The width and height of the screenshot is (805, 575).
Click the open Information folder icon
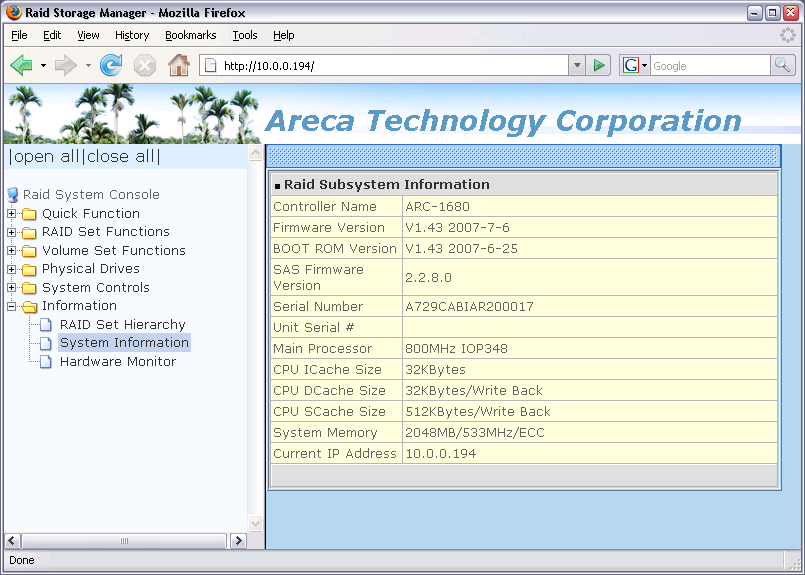pyautogui.click(x=30, y=306)
